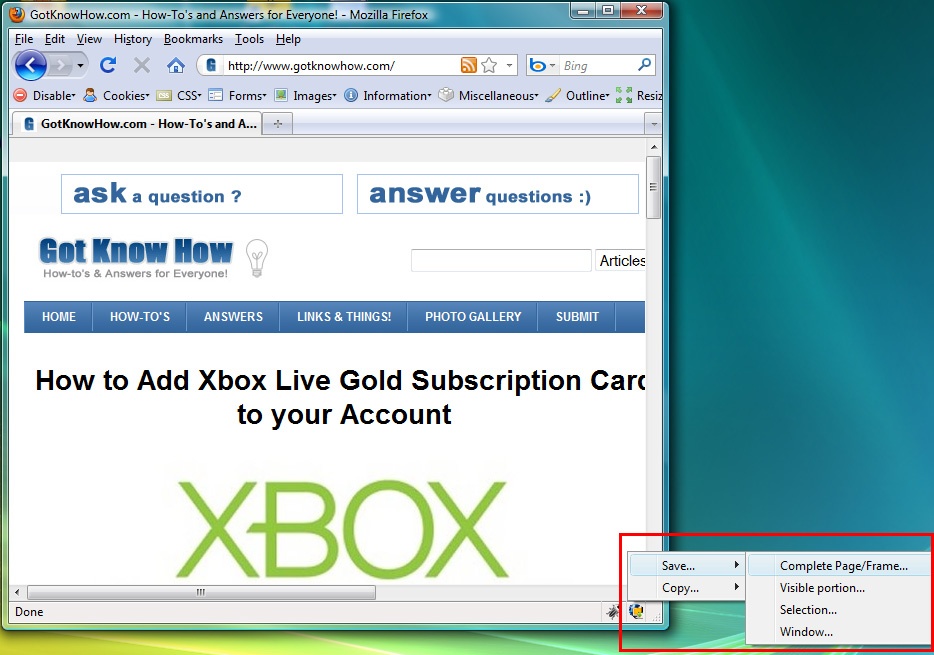Go back with the blue Back arrow
This screenshot has width=934, height=655.
(x=30, y=65)
